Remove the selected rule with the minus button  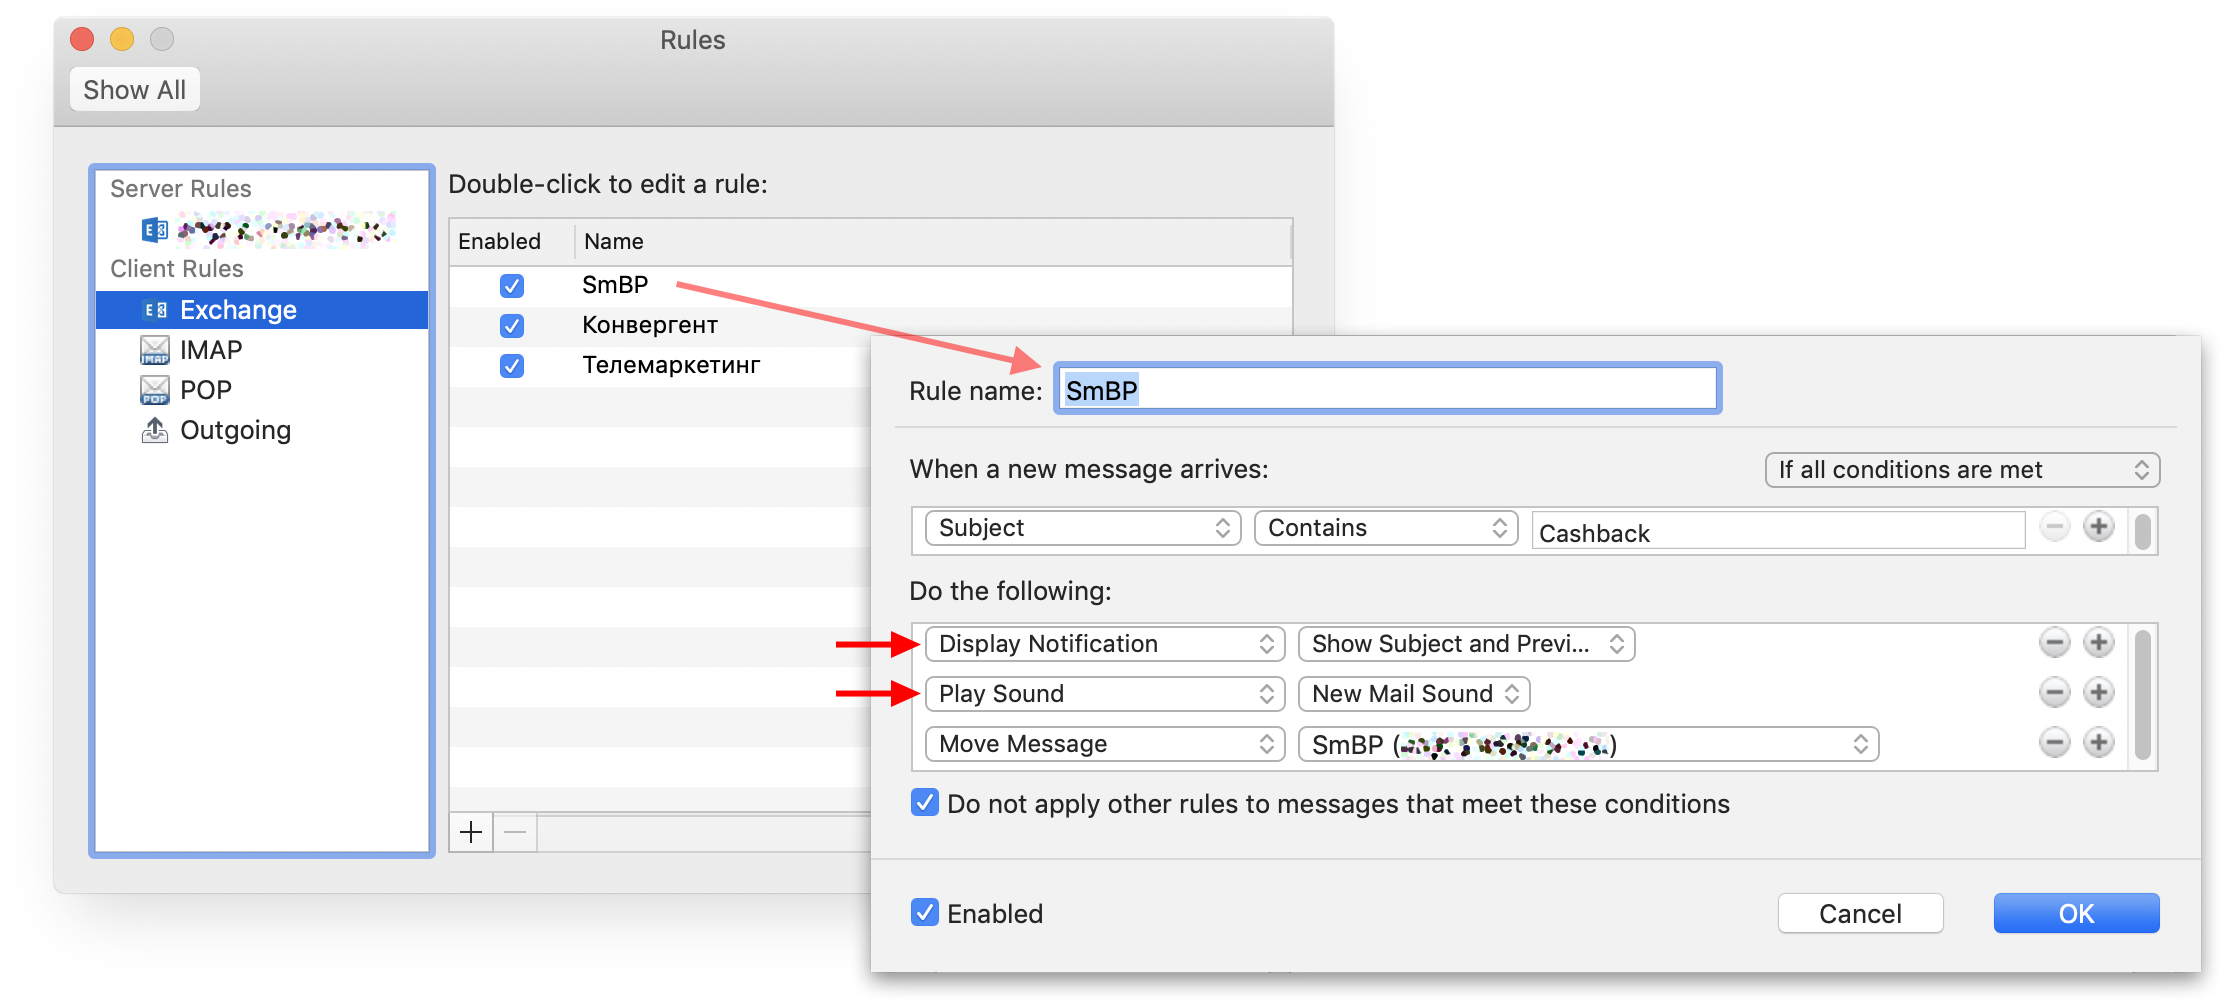515,832
